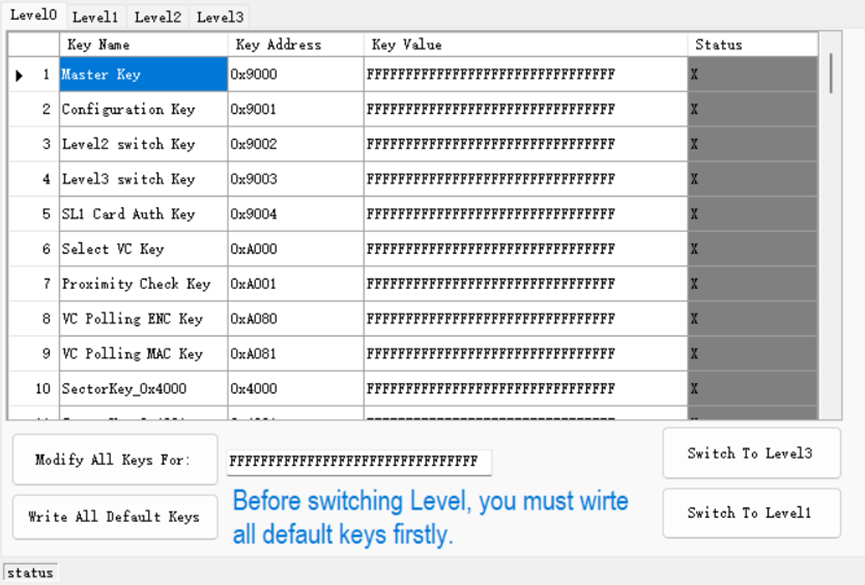This screenshot has height=585, width=865.
Task: Select the Level3 tab
Action: [220, 17]
